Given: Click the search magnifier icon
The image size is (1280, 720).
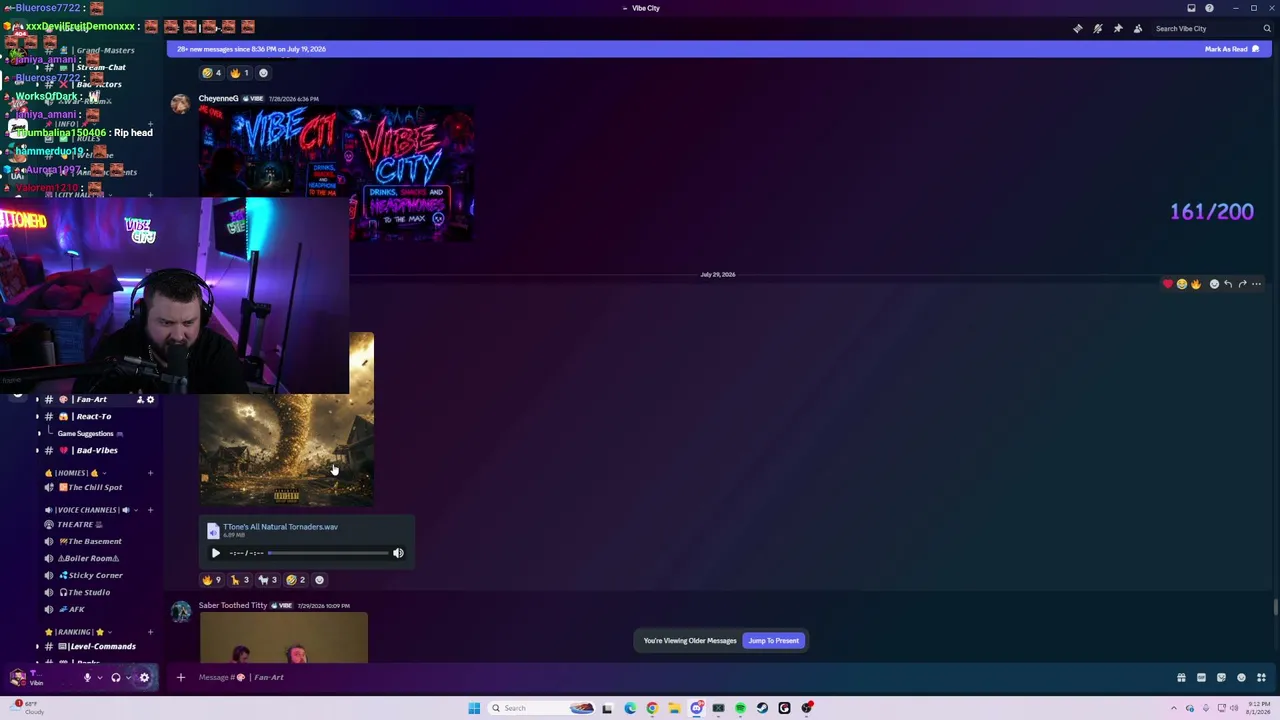Looking at the screenshot, I should pos(1267,28).
